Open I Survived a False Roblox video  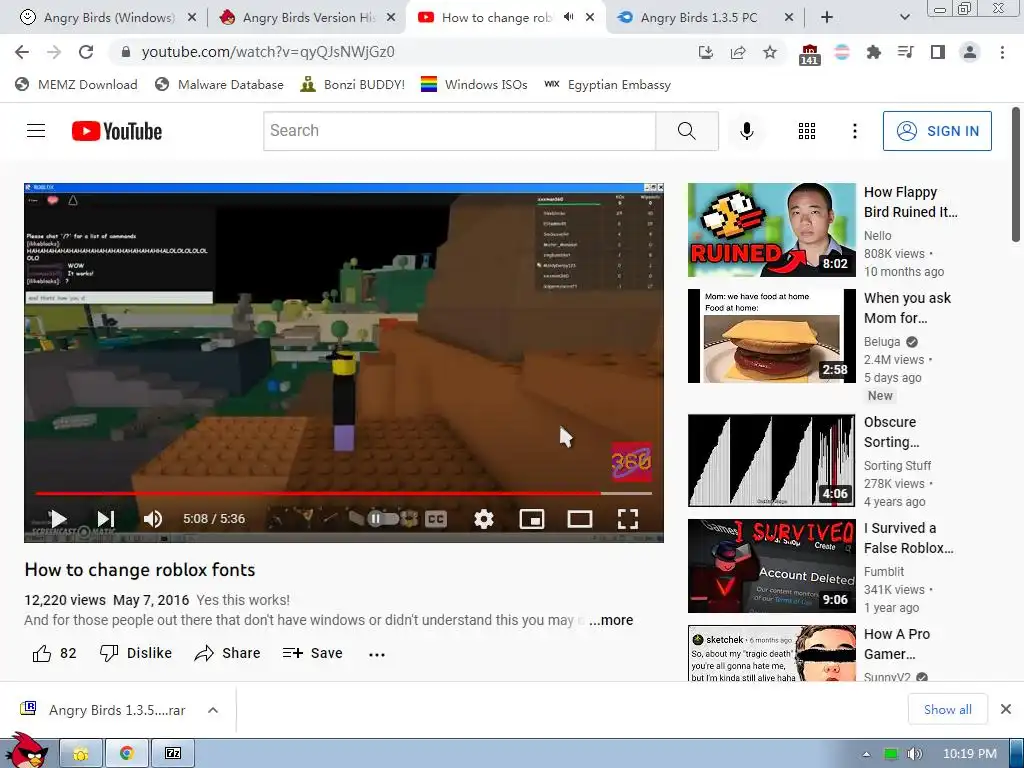908,537
